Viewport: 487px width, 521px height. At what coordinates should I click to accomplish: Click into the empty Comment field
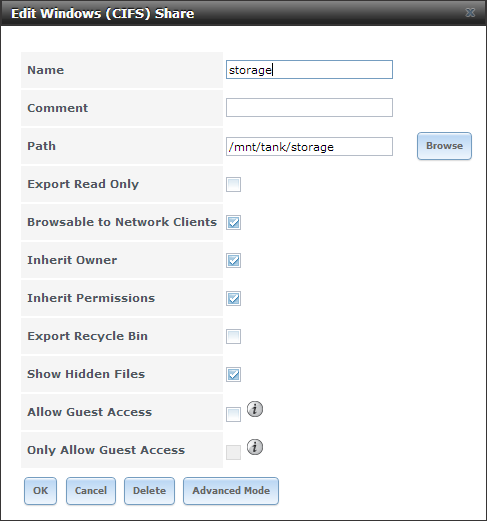pyautogui.click(x=309, y=108)
